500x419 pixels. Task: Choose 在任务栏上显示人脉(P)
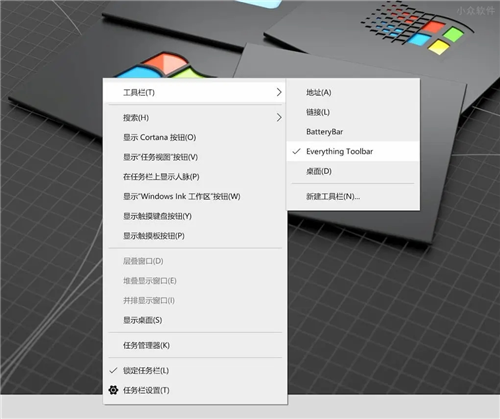pos(195,176)
